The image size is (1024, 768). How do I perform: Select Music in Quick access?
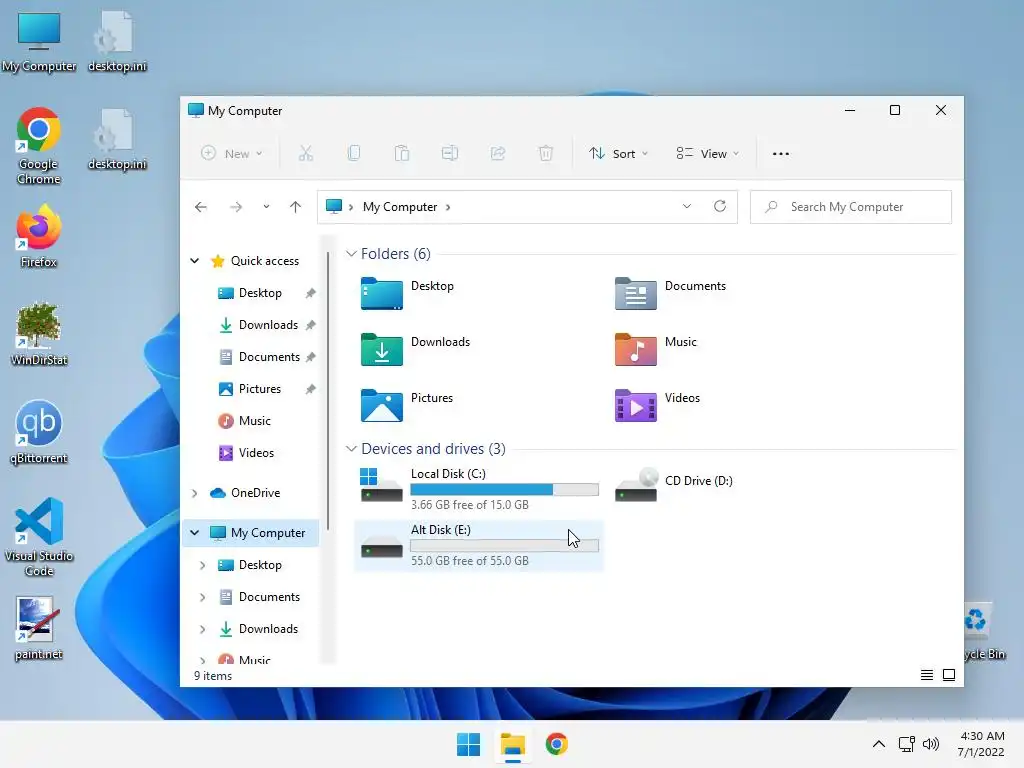(254, 421)
